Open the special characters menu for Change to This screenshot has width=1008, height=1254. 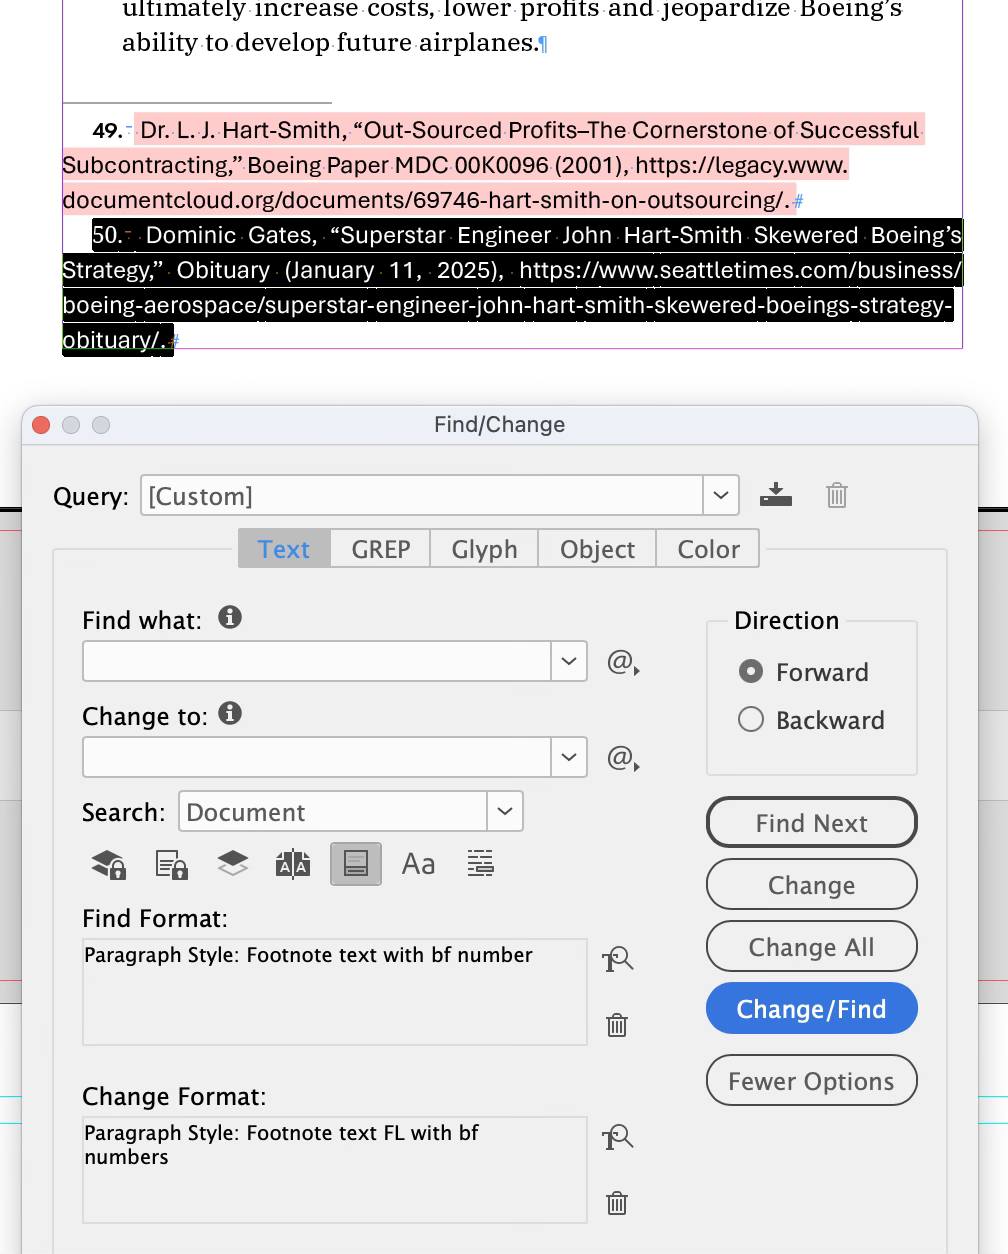(623, 758)
